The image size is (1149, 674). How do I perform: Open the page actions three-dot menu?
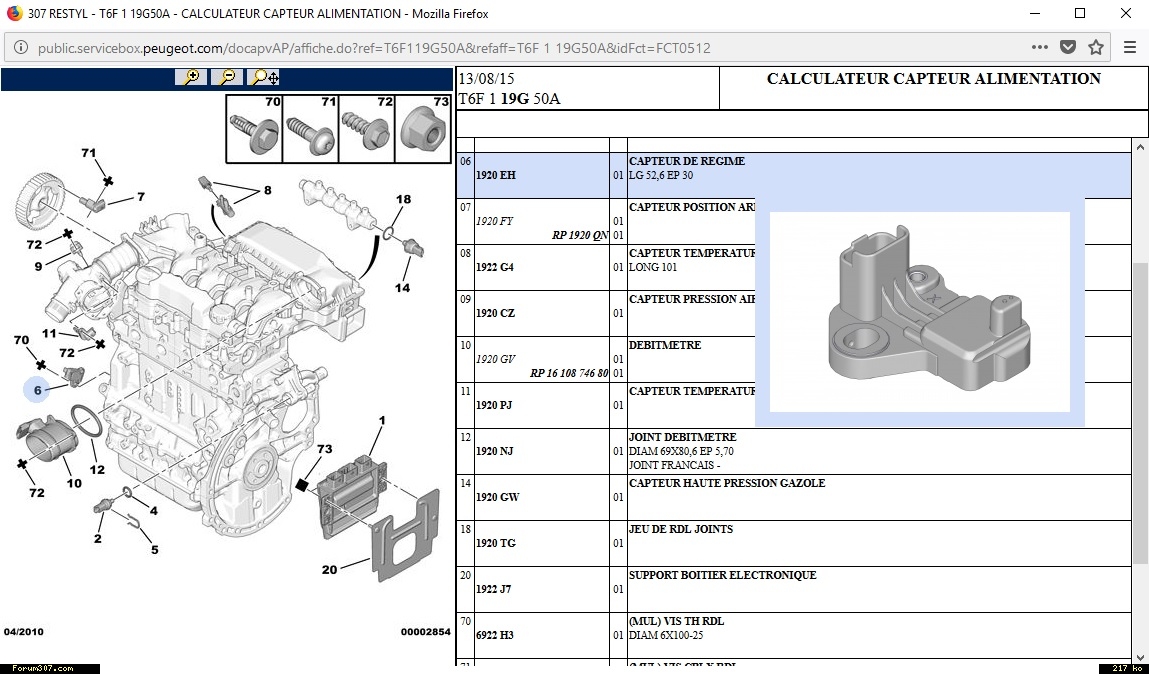click(x=1040, y=47)
